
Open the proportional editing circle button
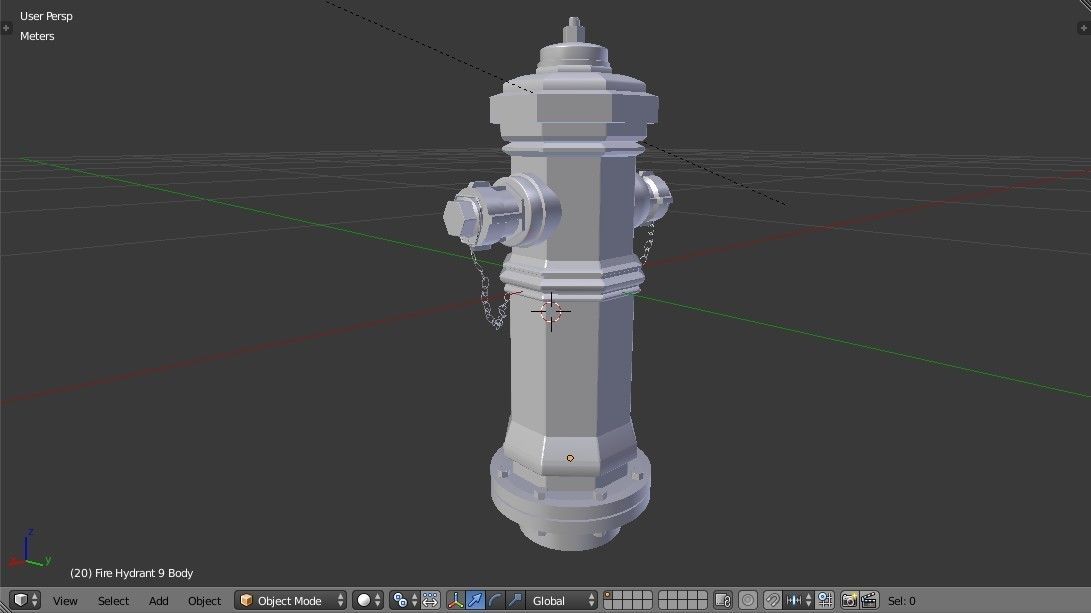pyautogui.click(x=748, y=600)
